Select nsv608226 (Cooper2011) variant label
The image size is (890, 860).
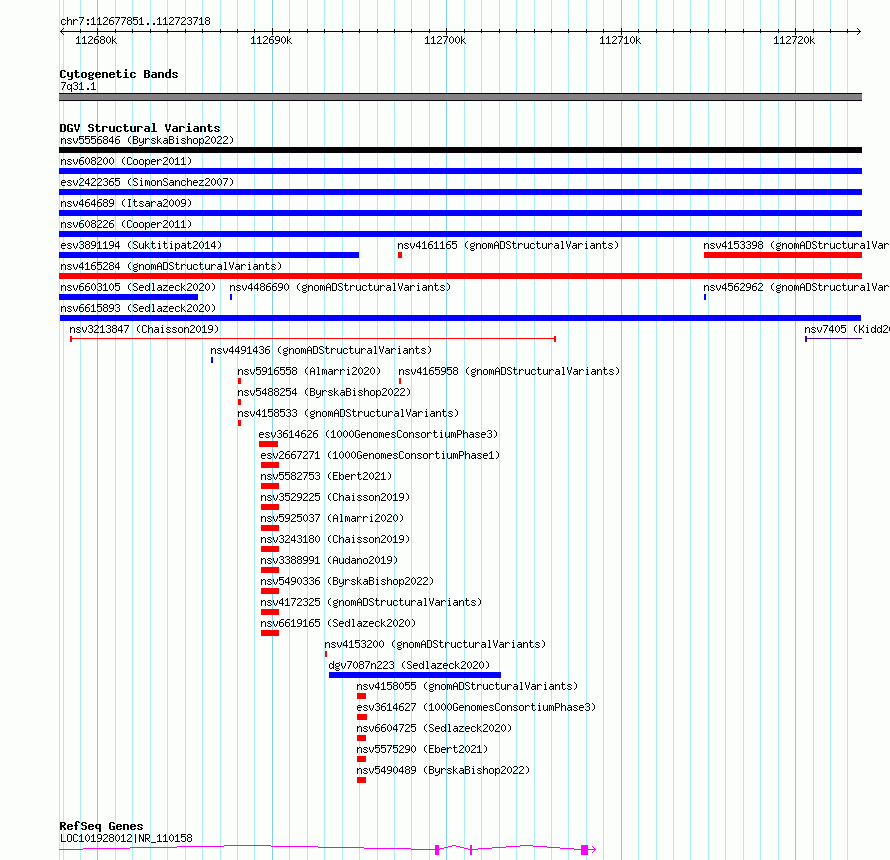126,224
